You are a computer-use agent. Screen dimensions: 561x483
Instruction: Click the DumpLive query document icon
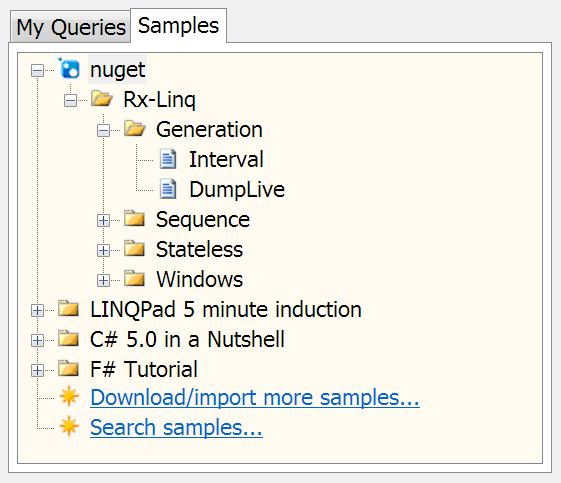click(168, 189)
